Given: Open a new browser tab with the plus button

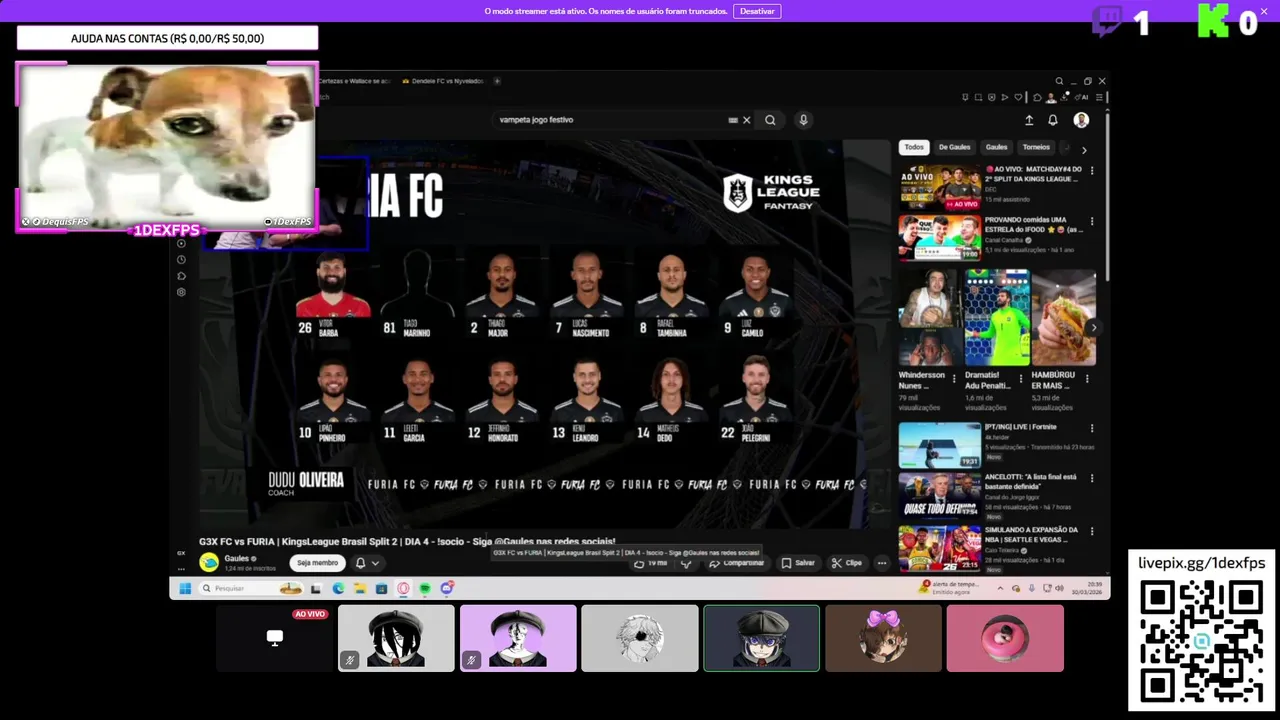Looking at the screenshot, I should [x=497, y=81].
